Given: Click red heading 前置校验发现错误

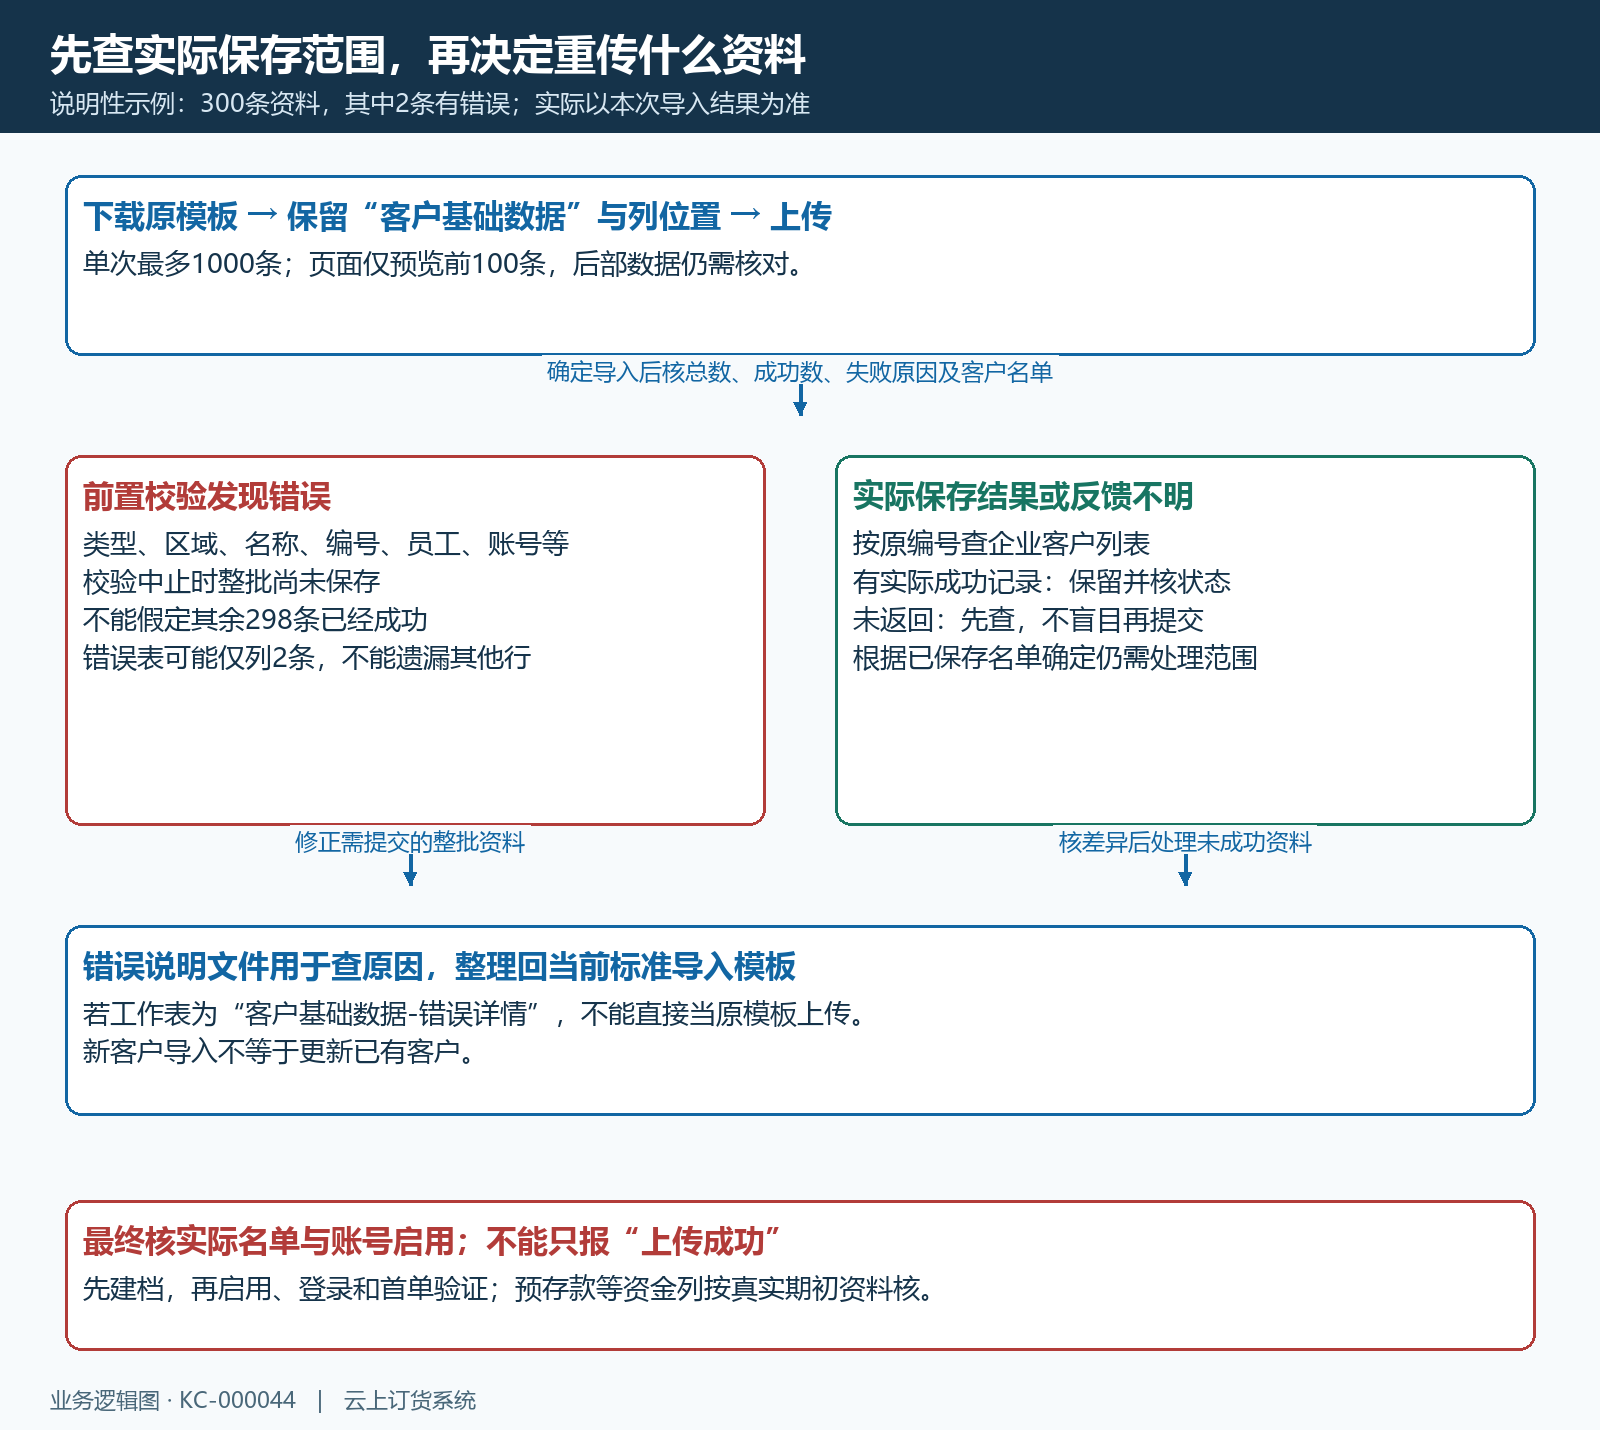Looking at the screenshot, I should tap(207, 496).
